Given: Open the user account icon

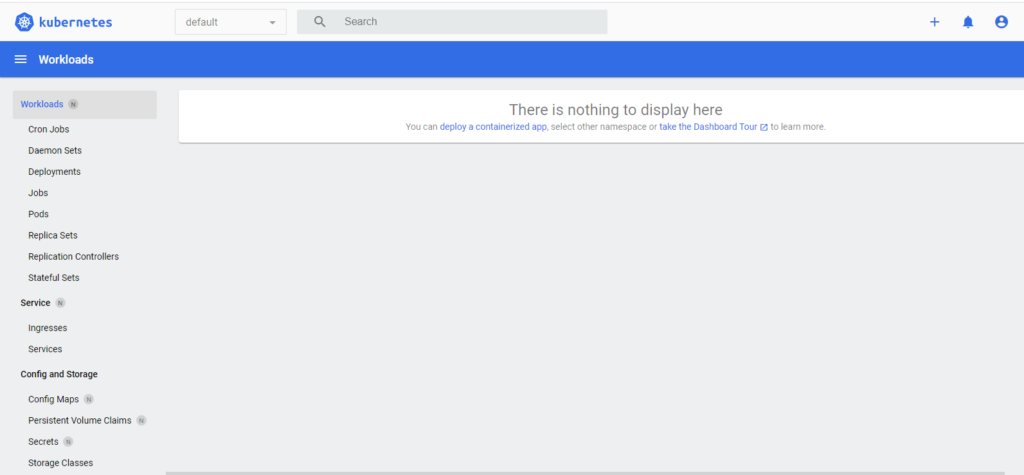Looking at the screenshot, I should point(1001,22).
